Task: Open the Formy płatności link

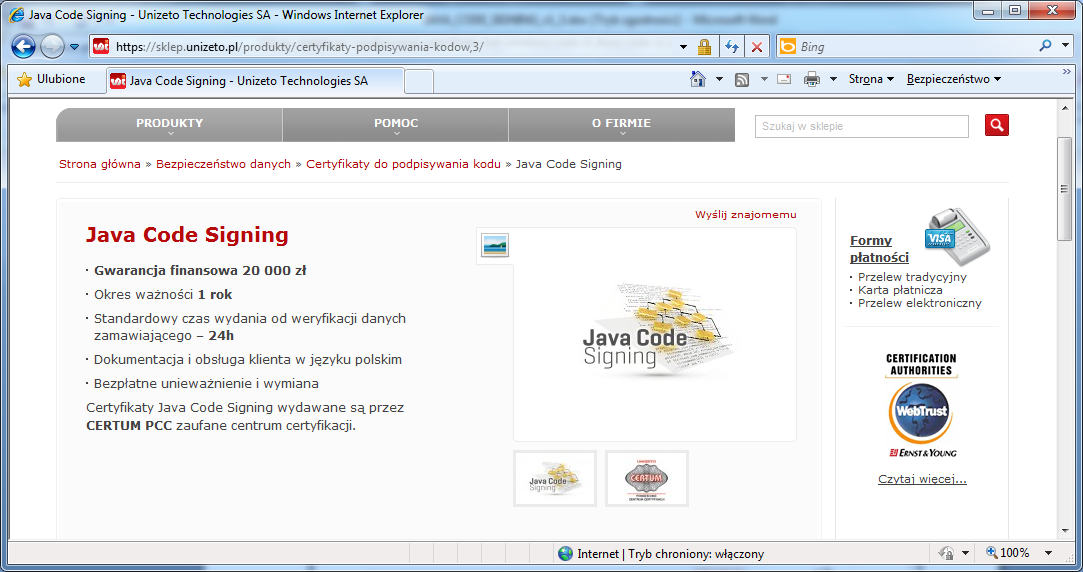Action: pos(879,249)
